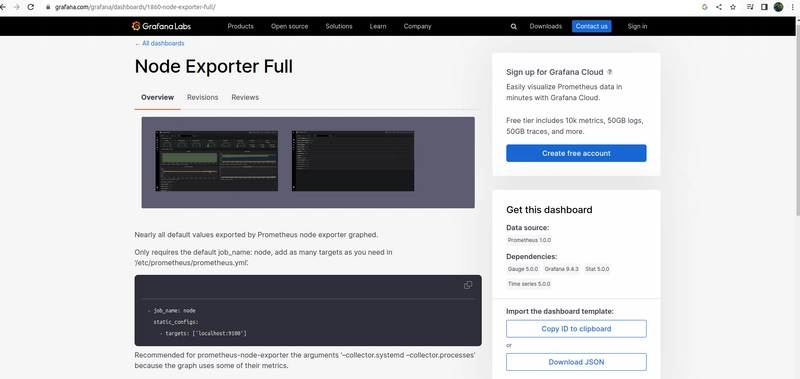Click the Grafana 9.4.3 dependency tag
800x379 pixels.
(x=561, y=269)
